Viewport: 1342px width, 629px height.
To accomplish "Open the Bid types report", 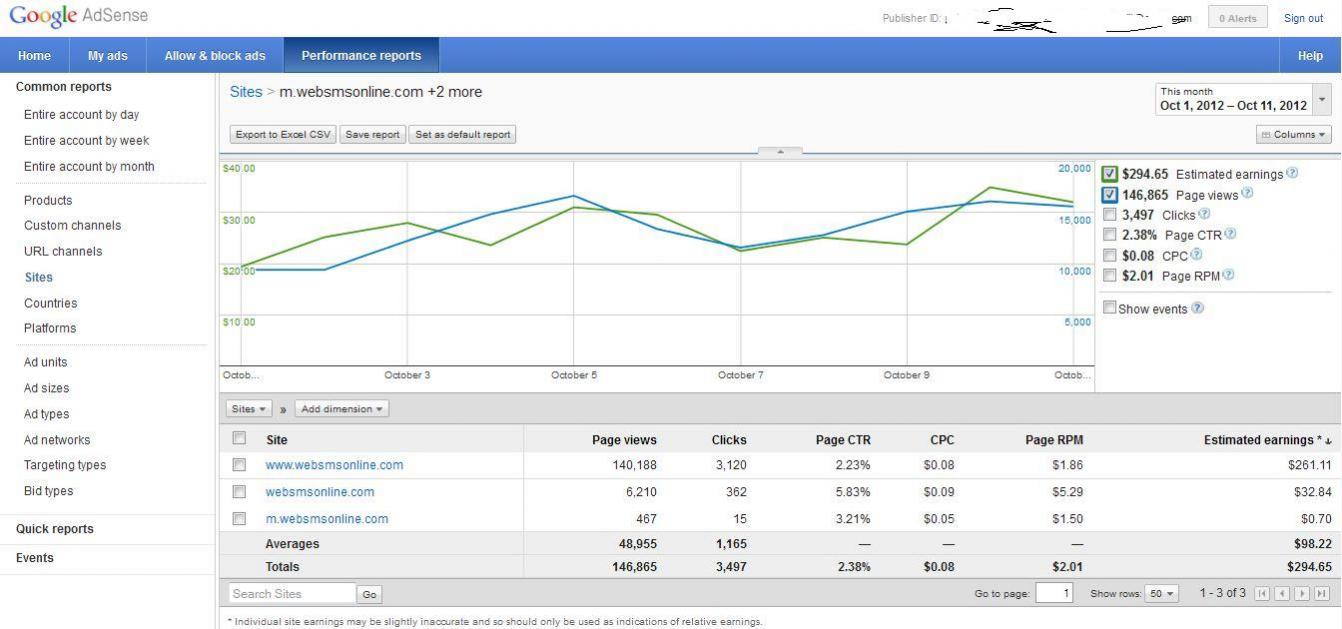I will point(48,491).
